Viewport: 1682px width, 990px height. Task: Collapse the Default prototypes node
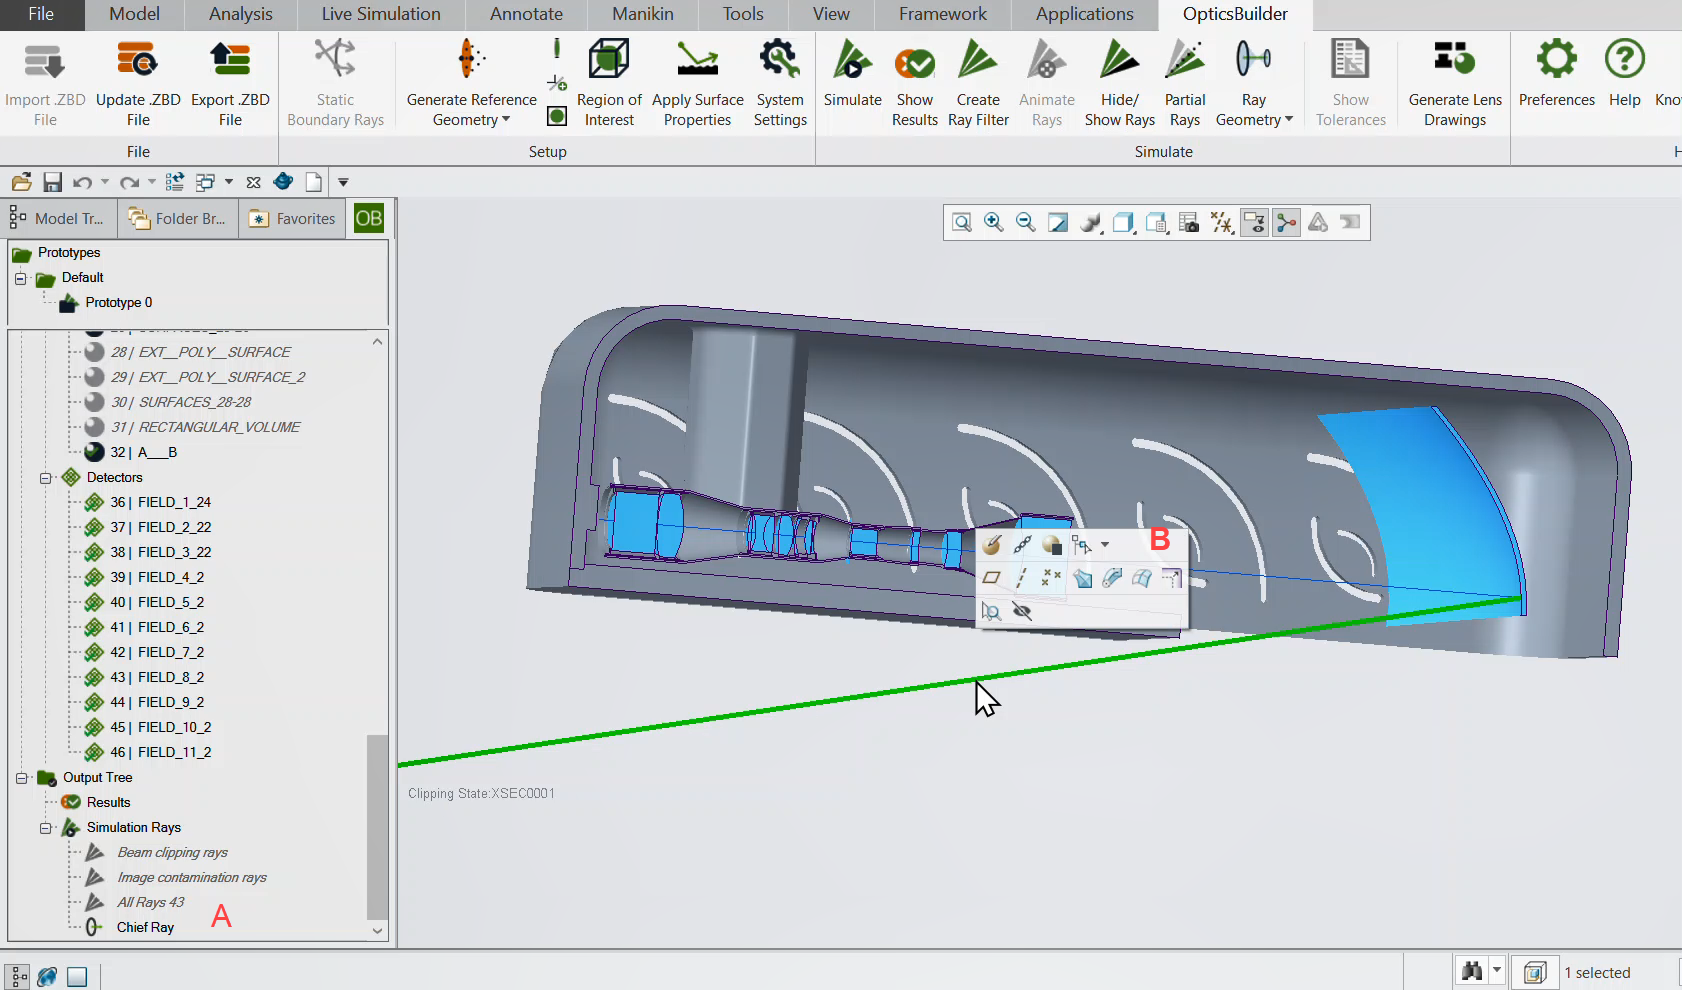[x=20, y=278]
